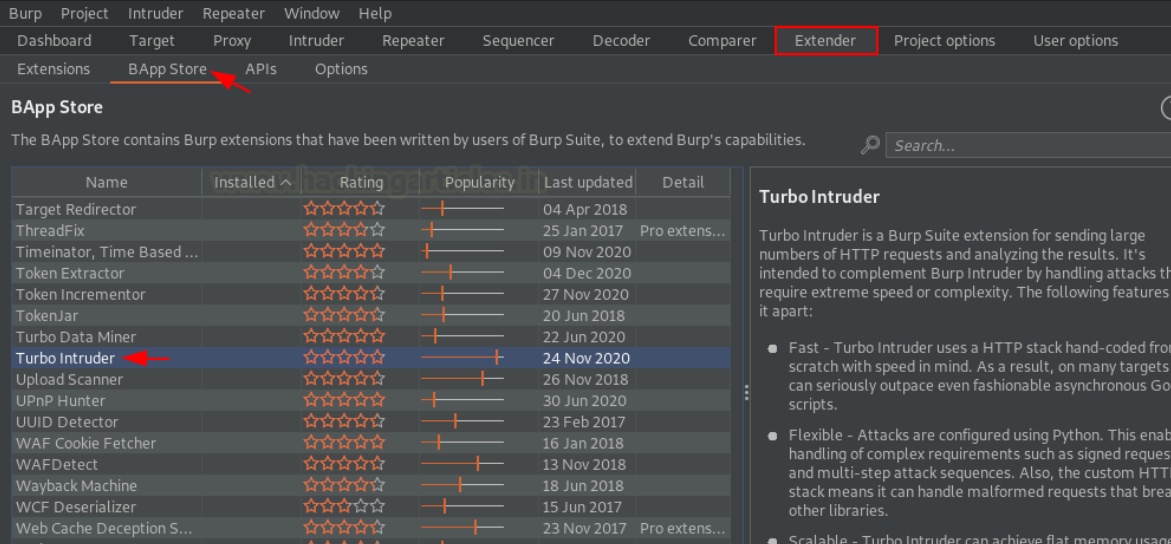Image resolution: width=1171 pixels, height=544 pixels.
Task: Click the magnifier search icon
Action: pos(869,145)
